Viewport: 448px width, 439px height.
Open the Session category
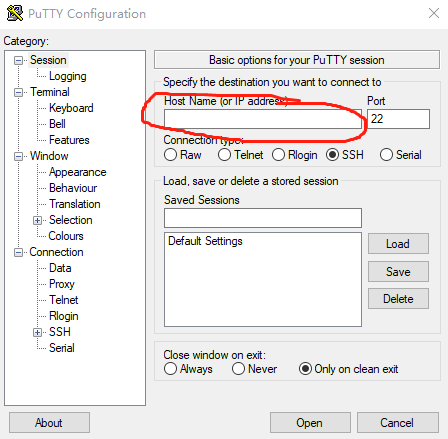[x=48, y=60]
